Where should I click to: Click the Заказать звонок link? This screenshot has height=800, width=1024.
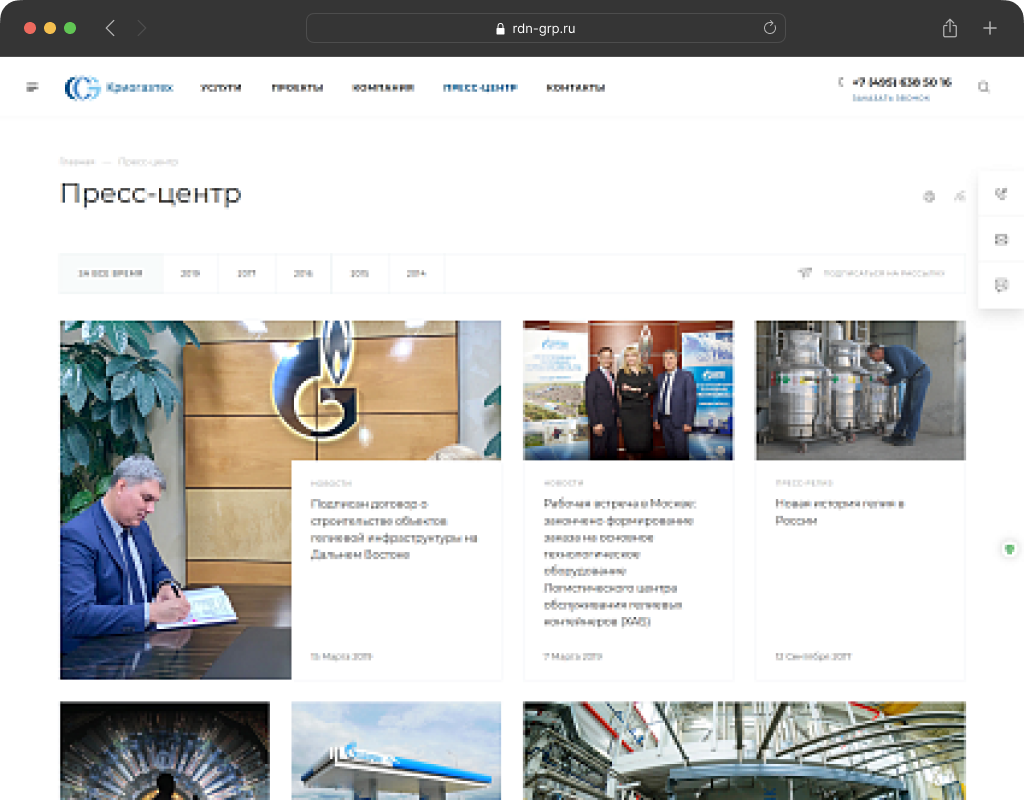[x=890, y=98]
